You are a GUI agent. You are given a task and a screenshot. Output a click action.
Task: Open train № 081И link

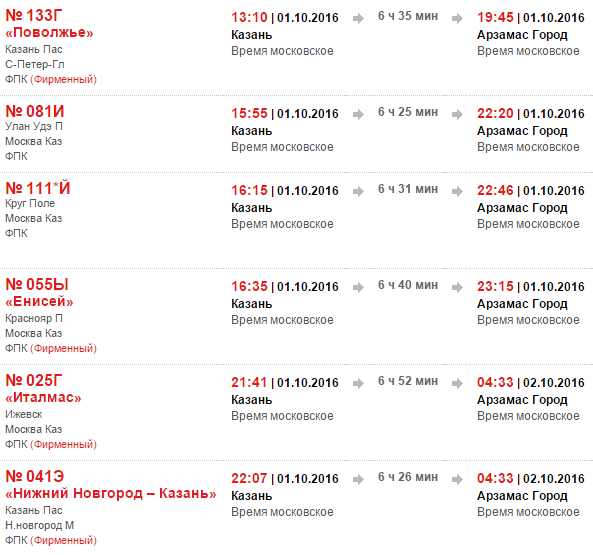[x=35, y=111]
